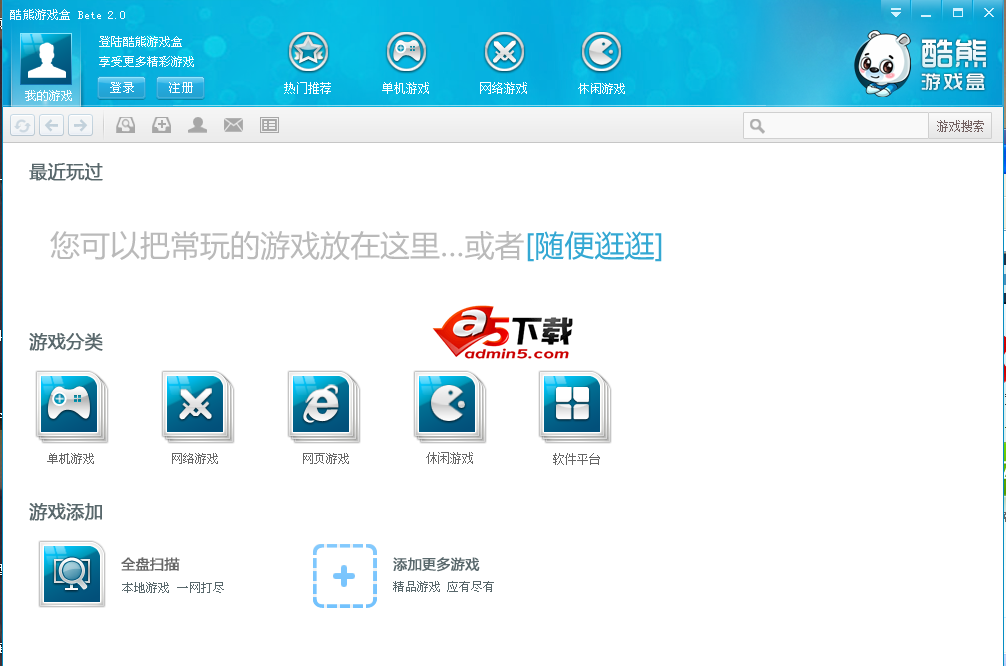Click the 添加更多游戏 title text

(x=436, y=565)
